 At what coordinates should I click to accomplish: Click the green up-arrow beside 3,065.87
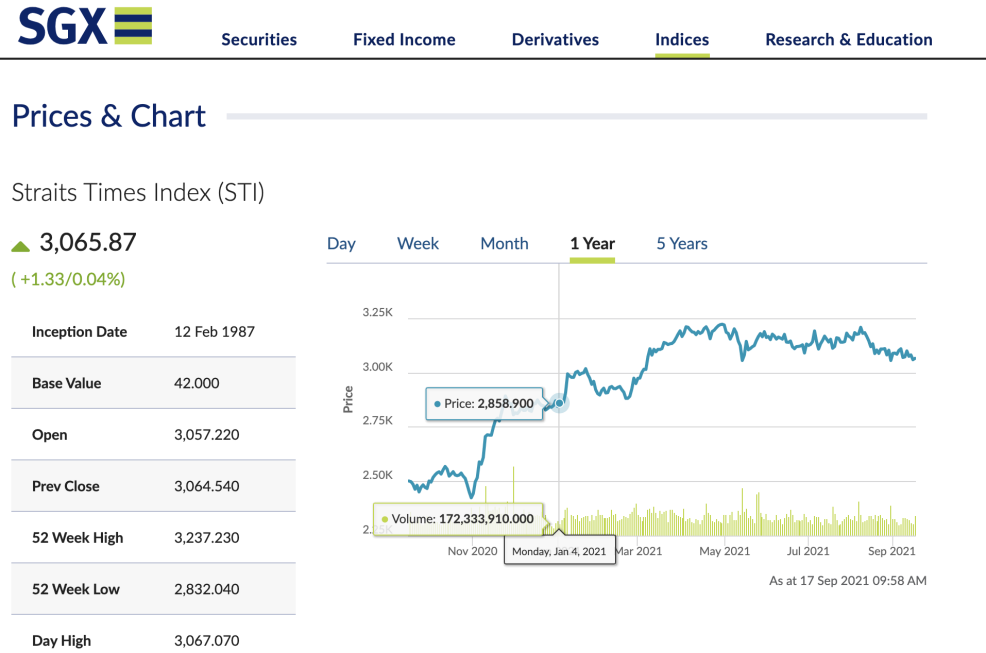(x=21, y=246)
